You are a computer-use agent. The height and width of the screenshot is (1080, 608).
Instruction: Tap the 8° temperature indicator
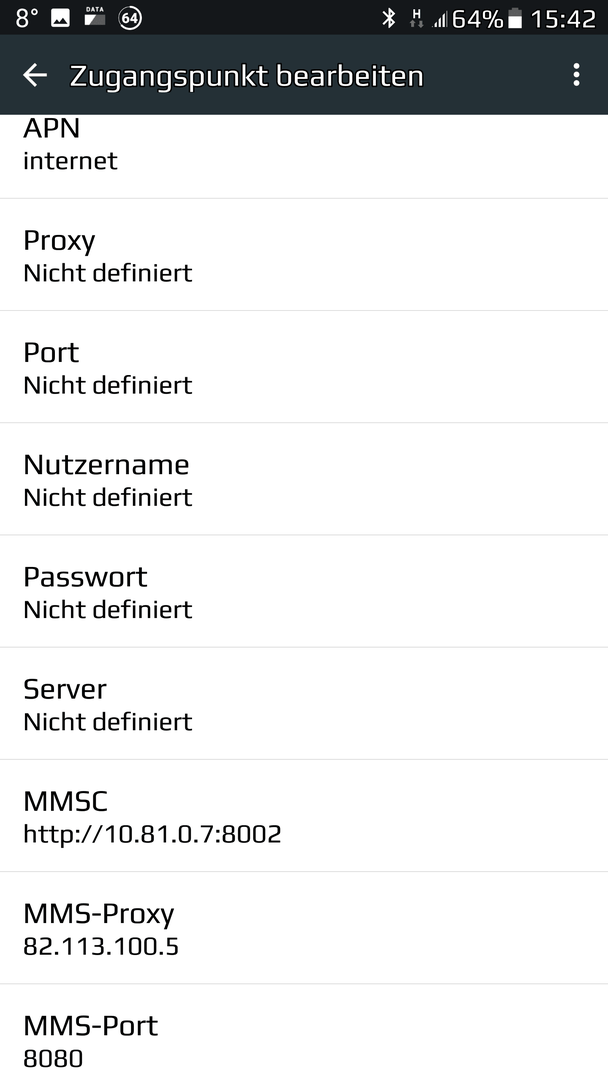pos(26,18)
